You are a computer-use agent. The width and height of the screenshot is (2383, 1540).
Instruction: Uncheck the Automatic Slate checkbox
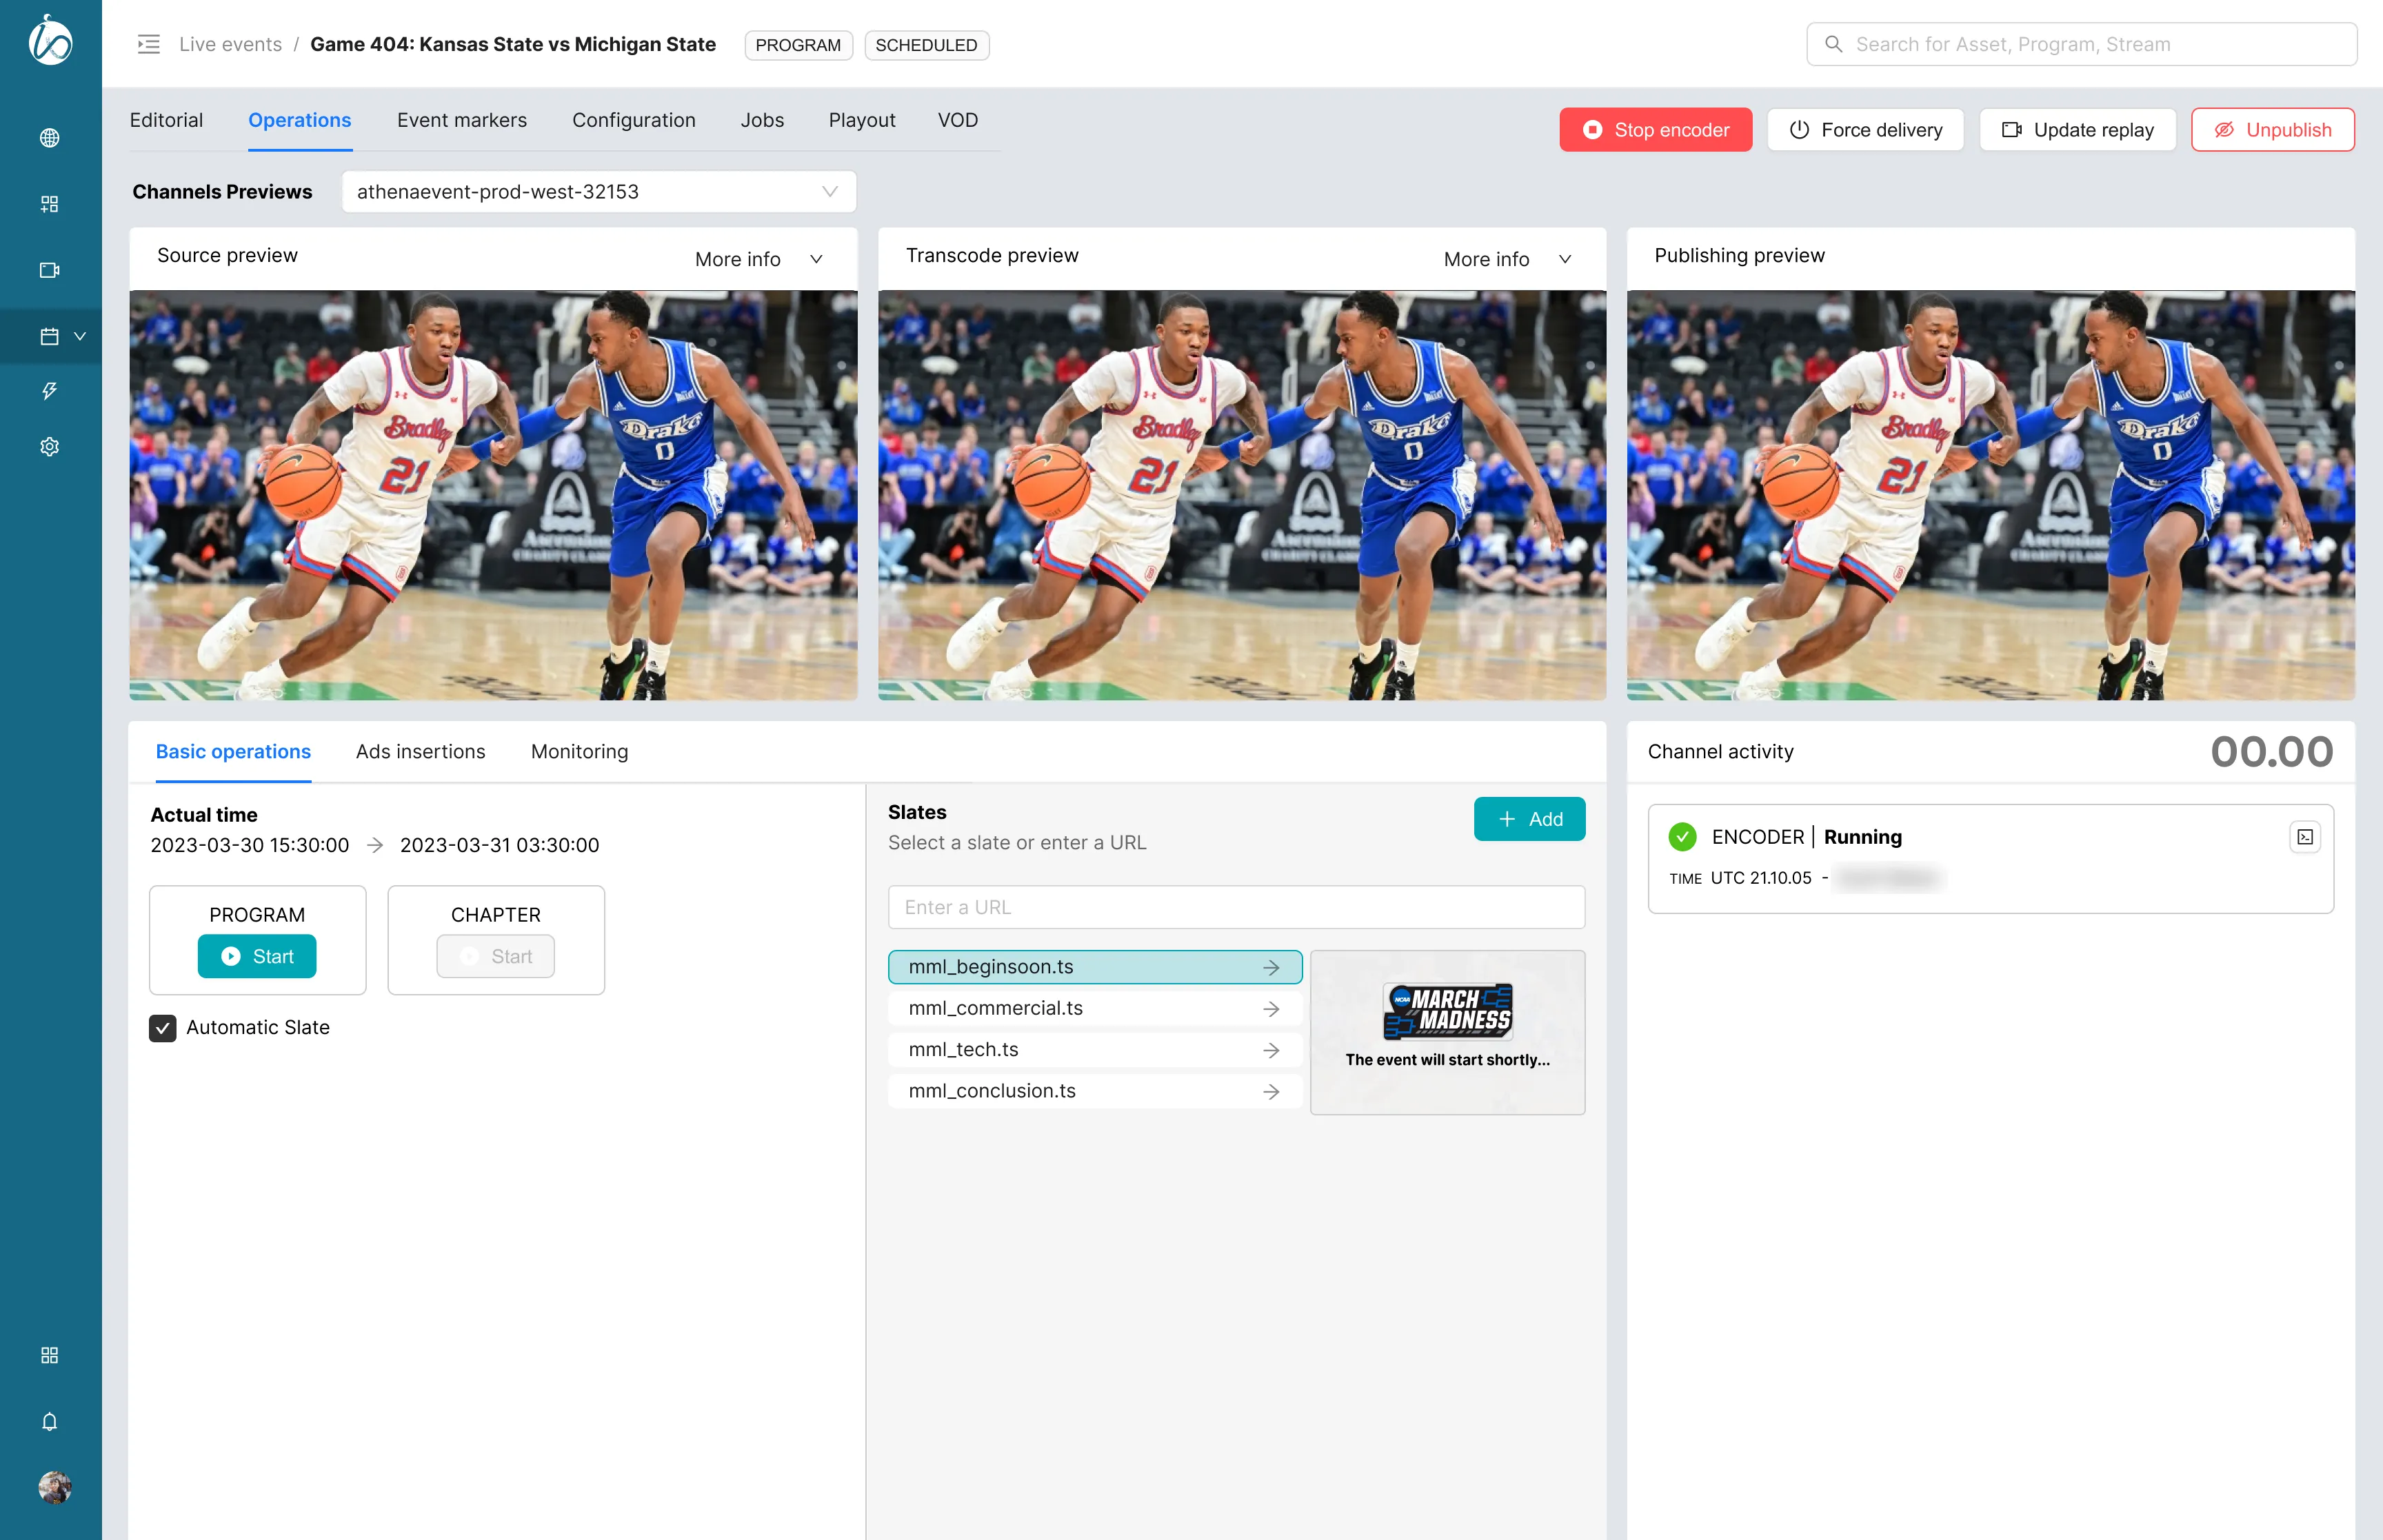point(162,1028)
